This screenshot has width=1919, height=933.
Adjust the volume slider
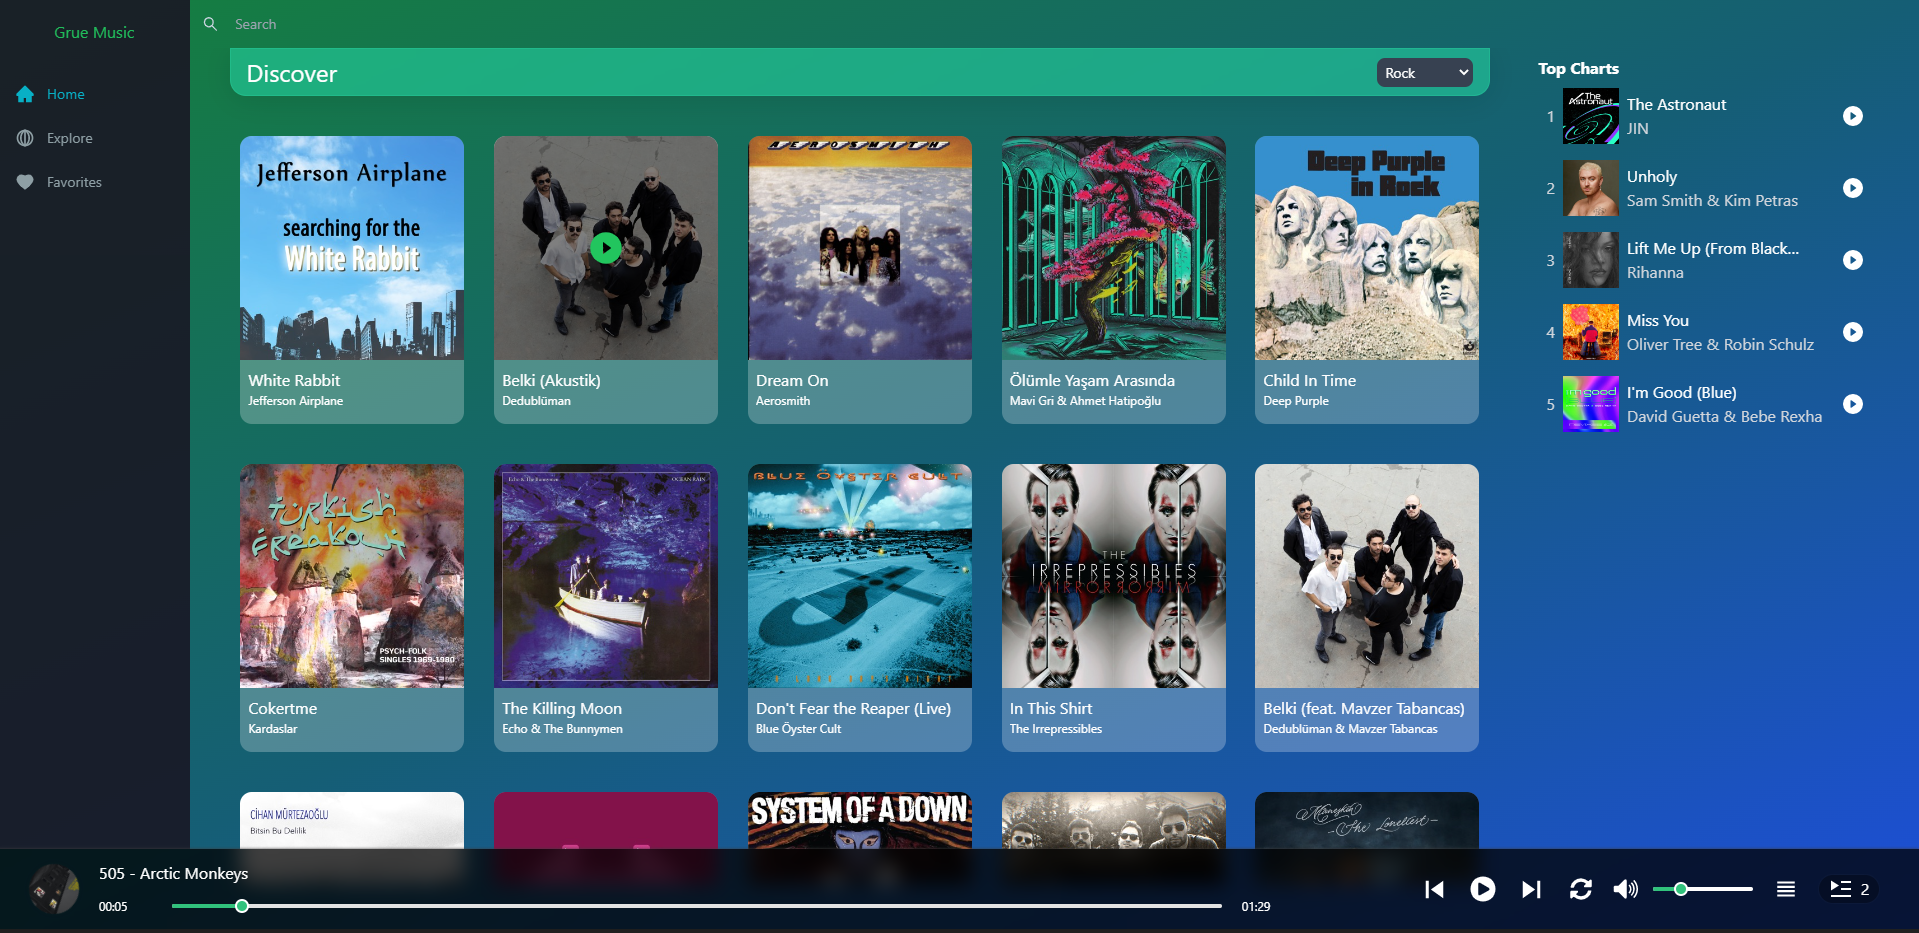tap(1703, 889)
